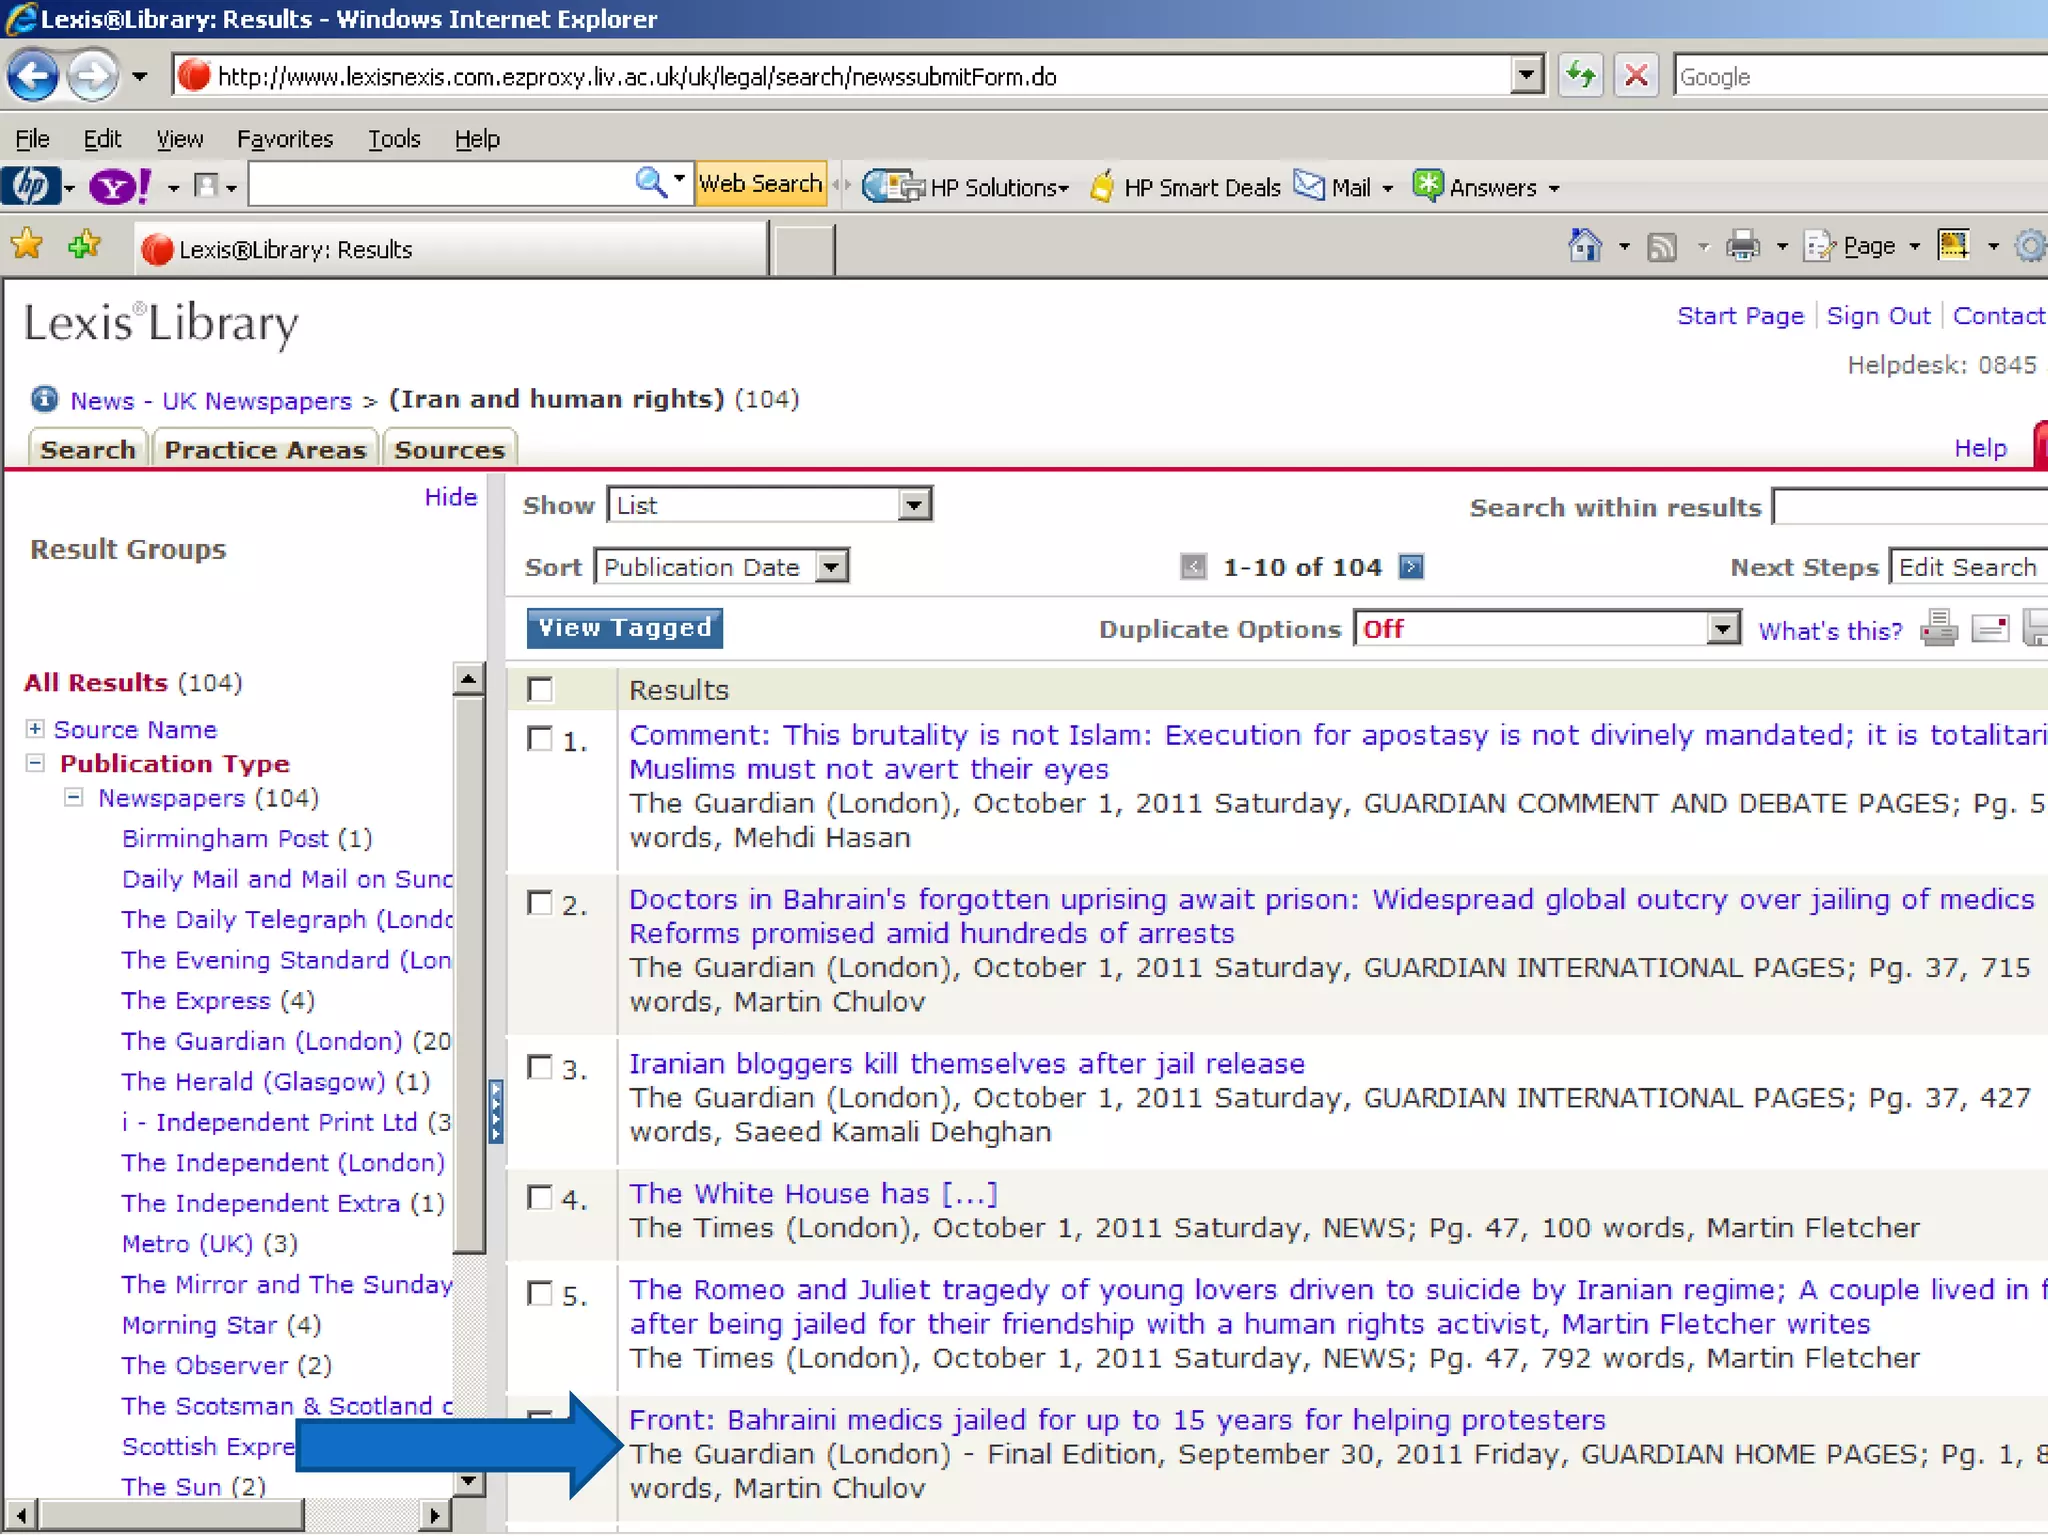This screenshot has width=2048, height=1536.
Task: Click the browser Back arrow button
Action: (x=33, y=76)
